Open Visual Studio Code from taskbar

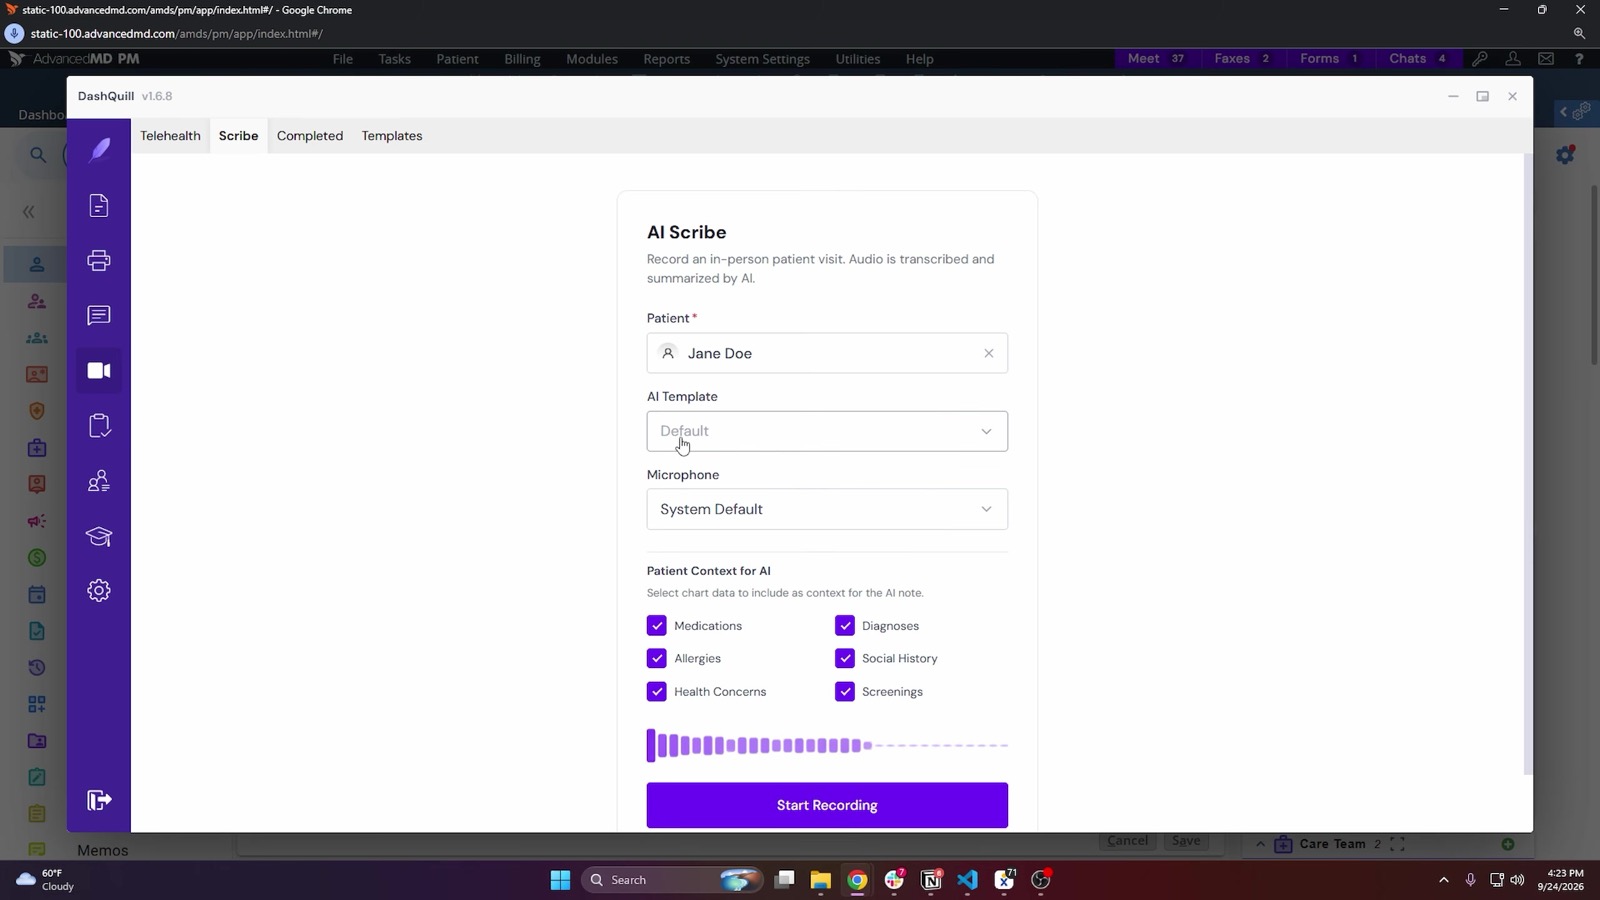click(967, 880)
